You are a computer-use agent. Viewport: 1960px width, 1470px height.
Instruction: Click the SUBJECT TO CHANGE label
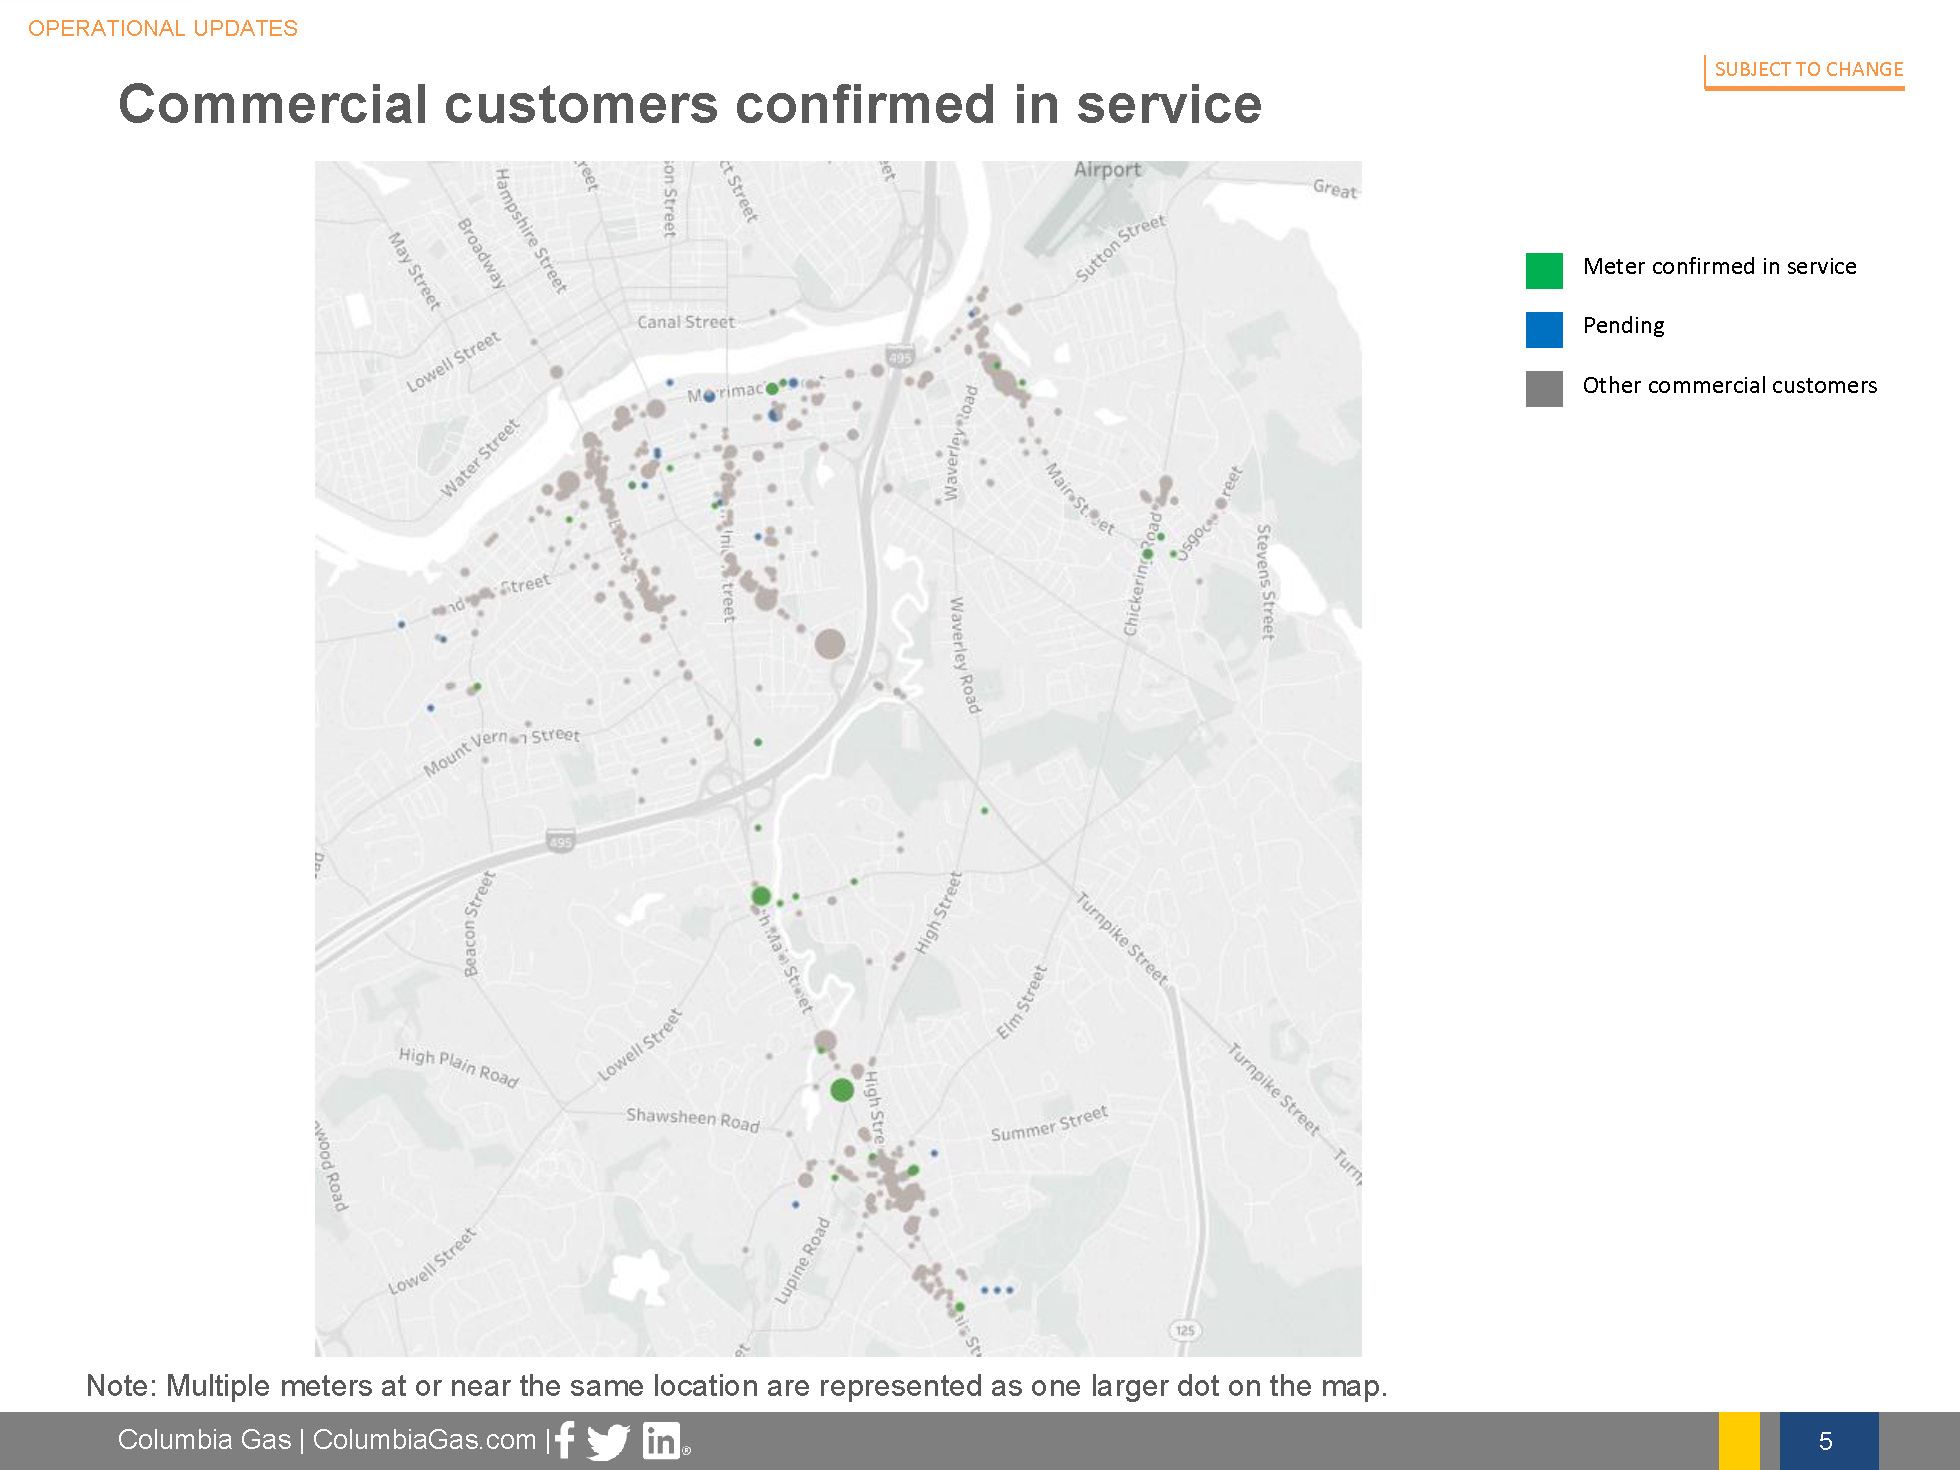1808,69
